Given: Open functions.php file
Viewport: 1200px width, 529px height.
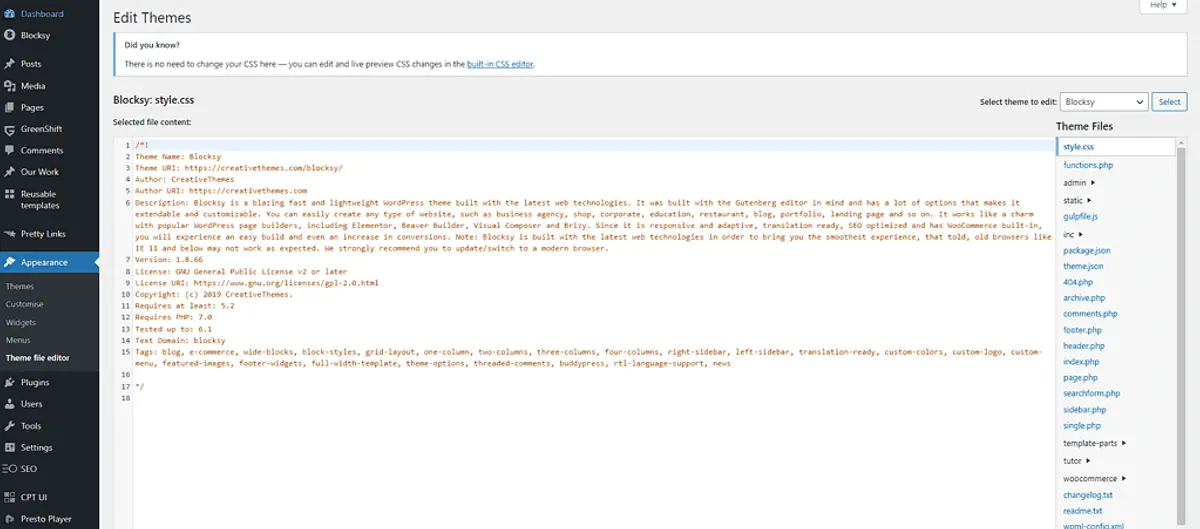Looking at the screenshot, I should pyautogui.click(x=1088, y=165).
